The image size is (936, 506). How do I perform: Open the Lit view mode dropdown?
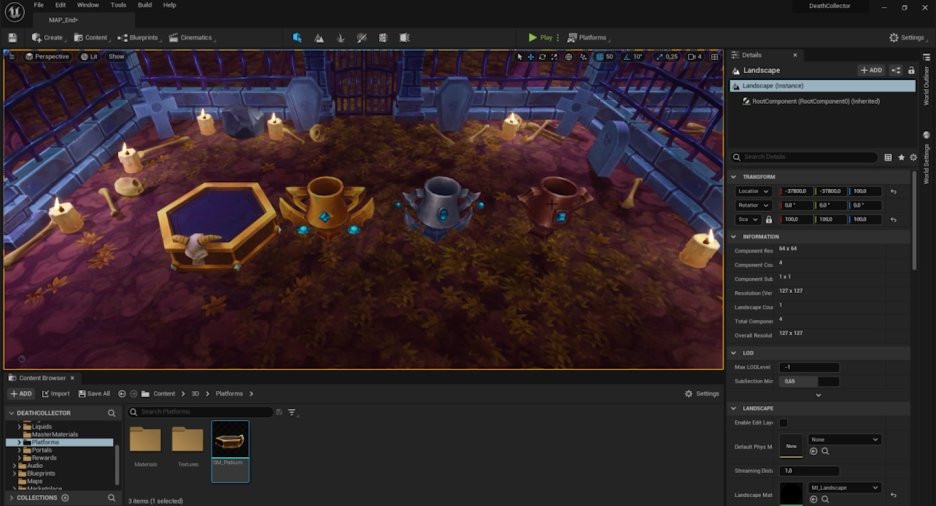[x=90, y=57]
